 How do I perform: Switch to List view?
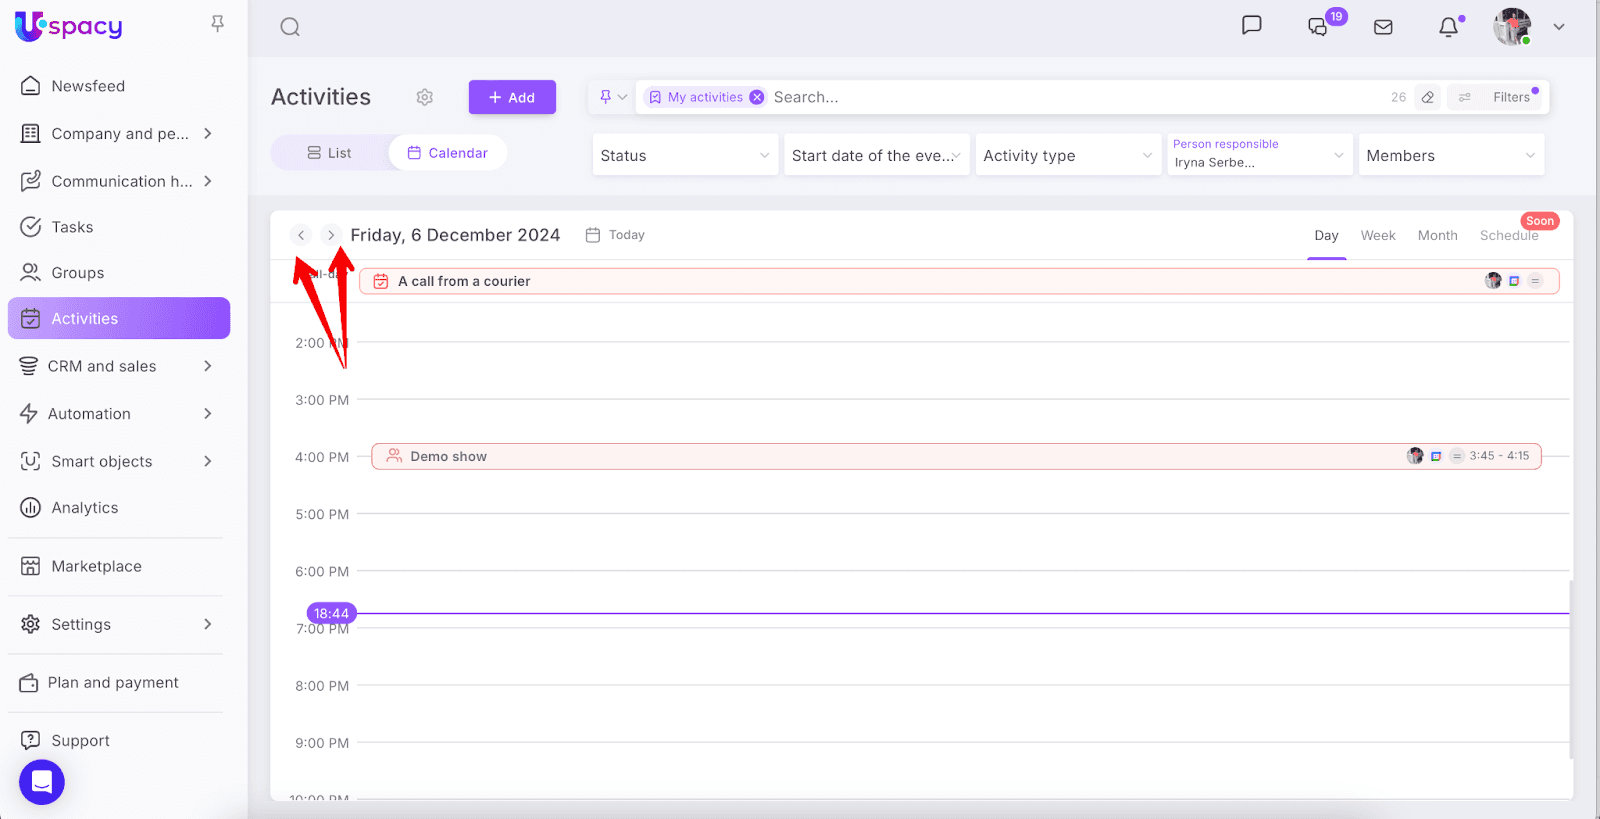click(329, 153)
